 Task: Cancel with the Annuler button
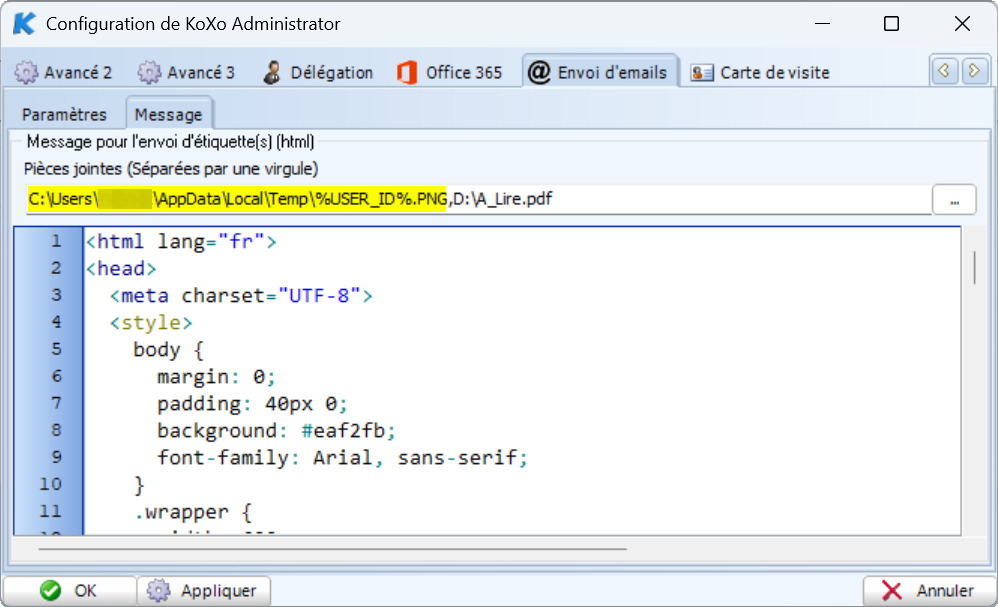(x=929, y=590)
